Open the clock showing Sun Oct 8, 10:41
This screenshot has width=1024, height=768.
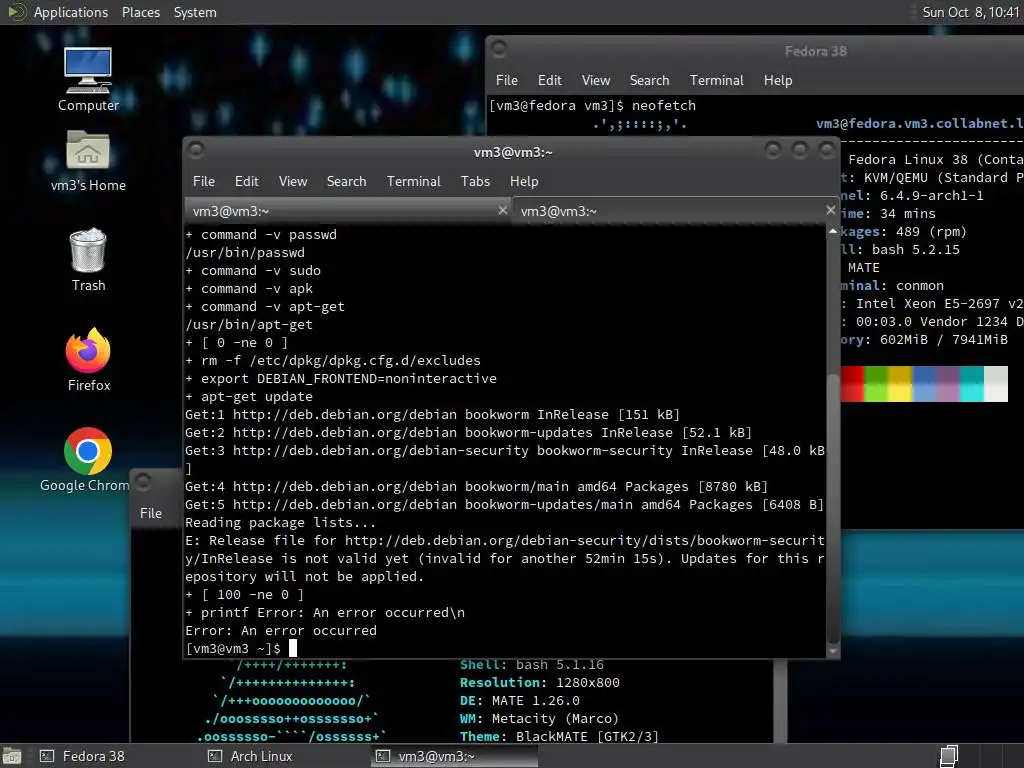coord(970,12)
